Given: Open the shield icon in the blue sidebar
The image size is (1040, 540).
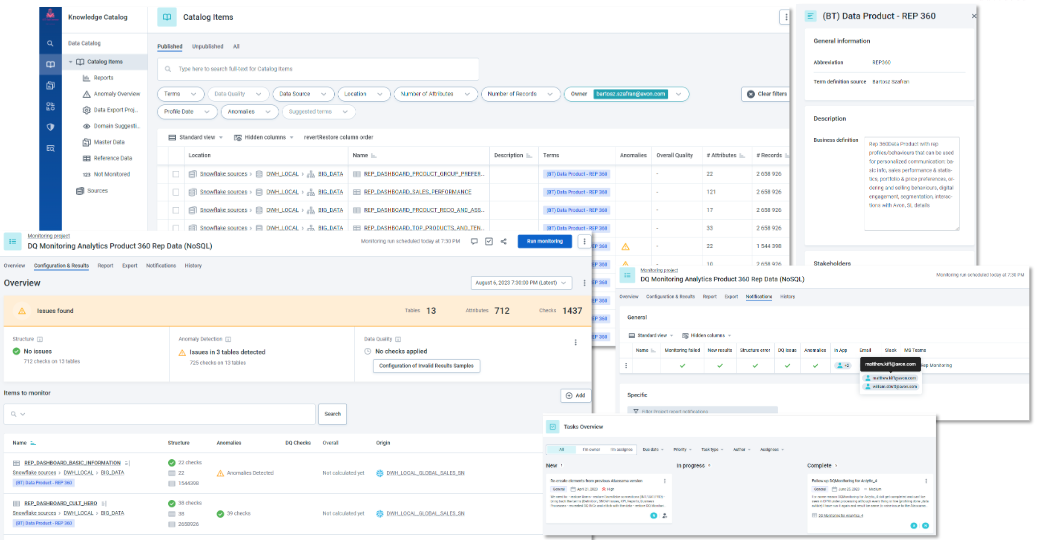Looking at the screenshot, I should point(50,127).
